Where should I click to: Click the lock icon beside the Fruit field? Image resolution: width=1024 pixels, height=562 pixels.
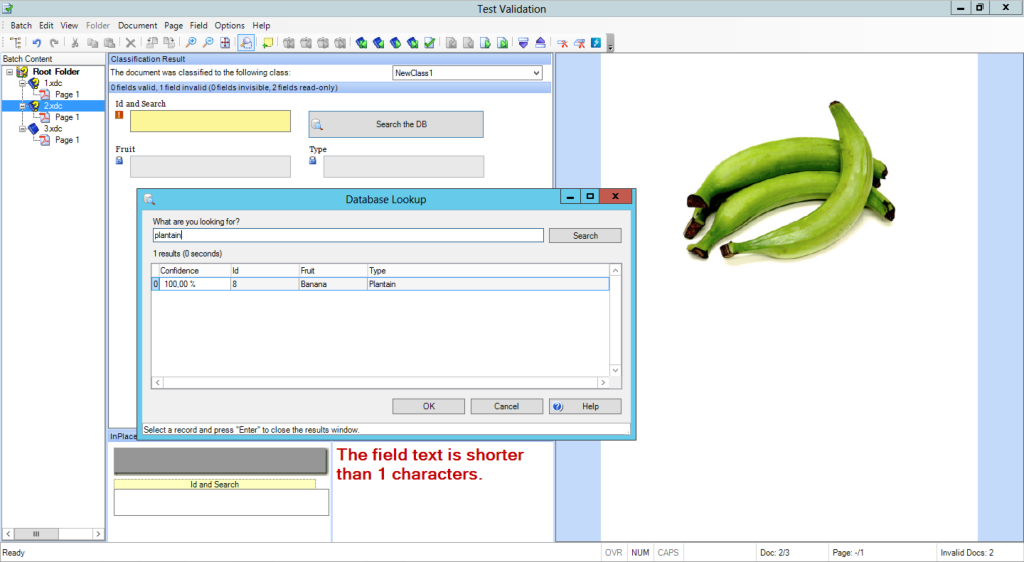[x=119, y=160]
